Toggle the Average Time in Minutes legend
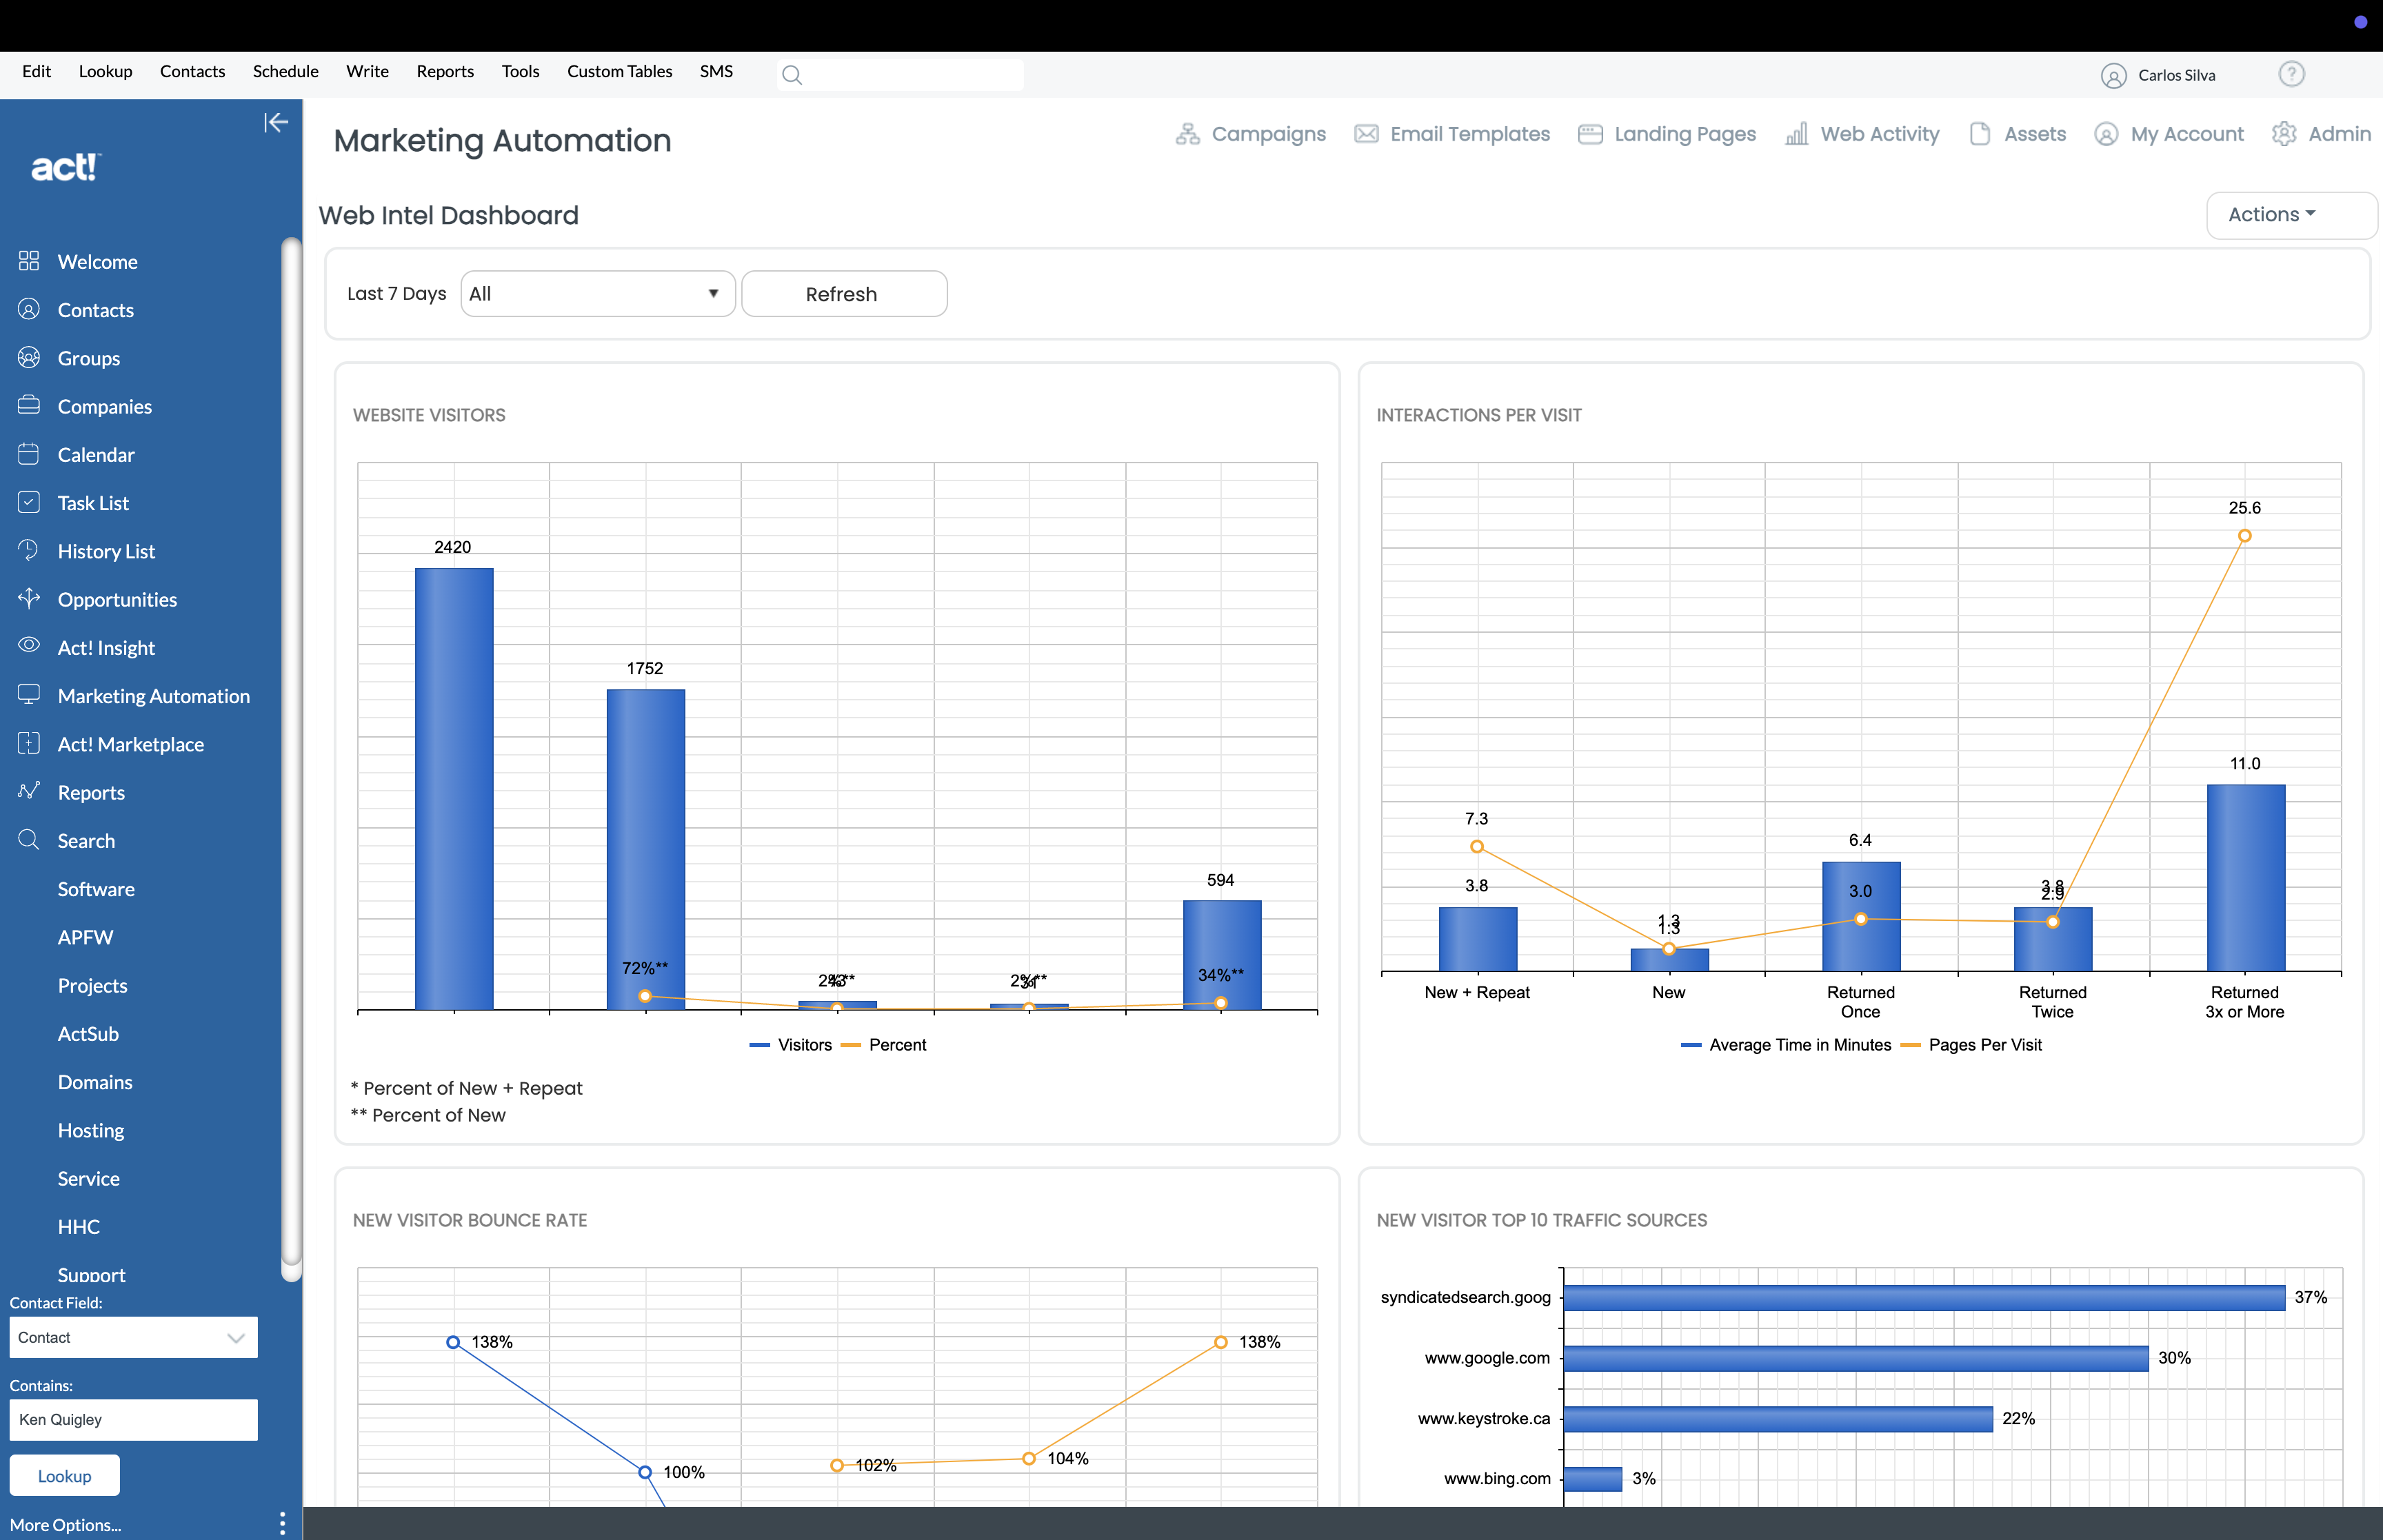Screen dimensions: 2383x1540 (1786, 1045)
